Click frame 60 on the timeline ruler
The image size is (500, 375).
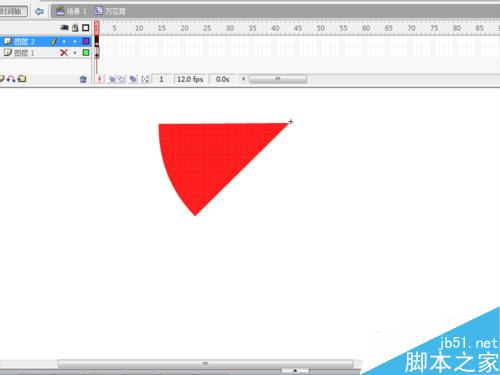click(x=366, y=28)
